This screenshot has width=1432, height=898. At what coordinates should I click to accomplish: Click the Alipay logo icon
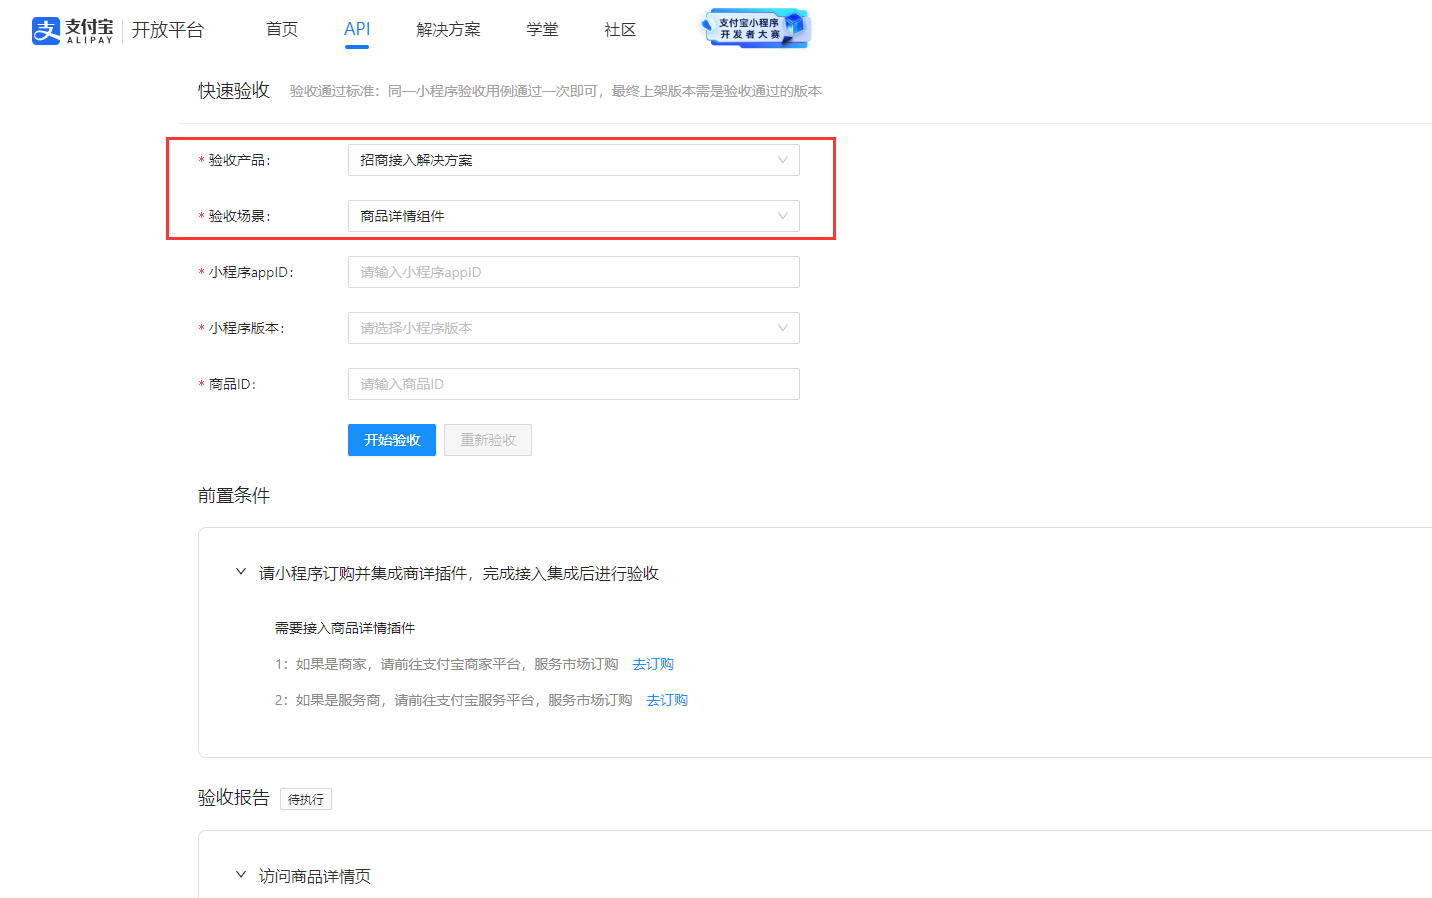pyautogui.click(x=46, y=30)
